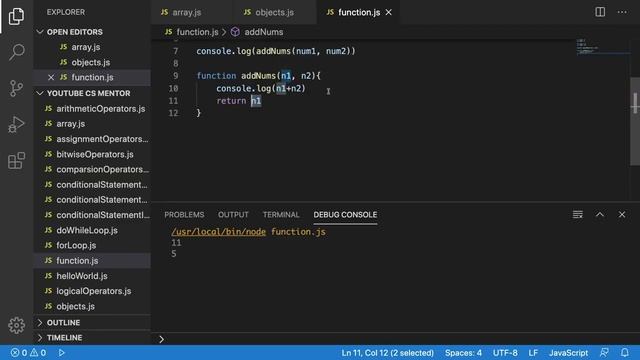Clear the debug console output

pyautogui.click(x=578, y=214)
